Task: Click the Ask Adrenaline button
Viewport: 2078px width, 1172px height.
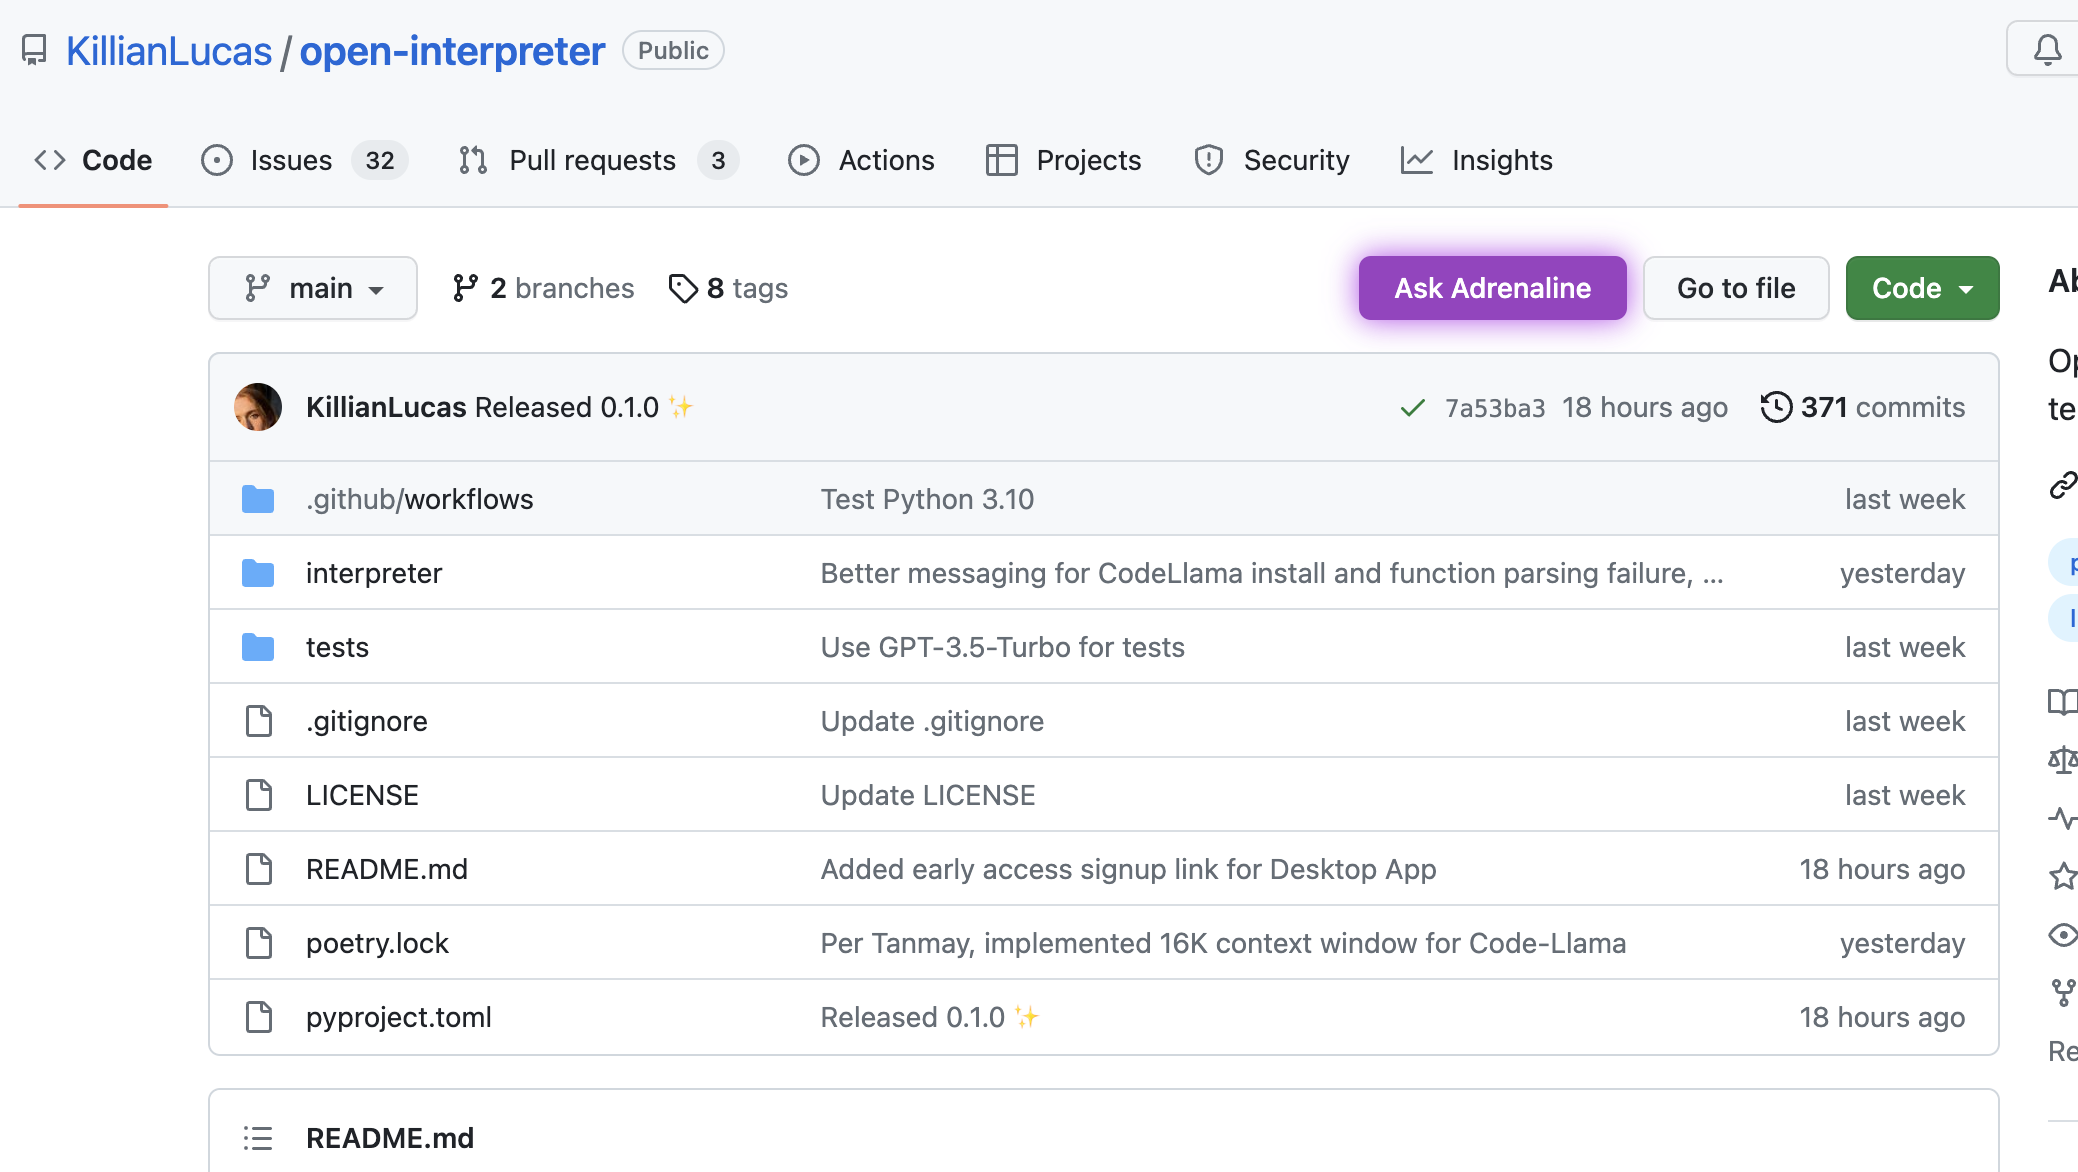Action: [x=1491, y=288]
